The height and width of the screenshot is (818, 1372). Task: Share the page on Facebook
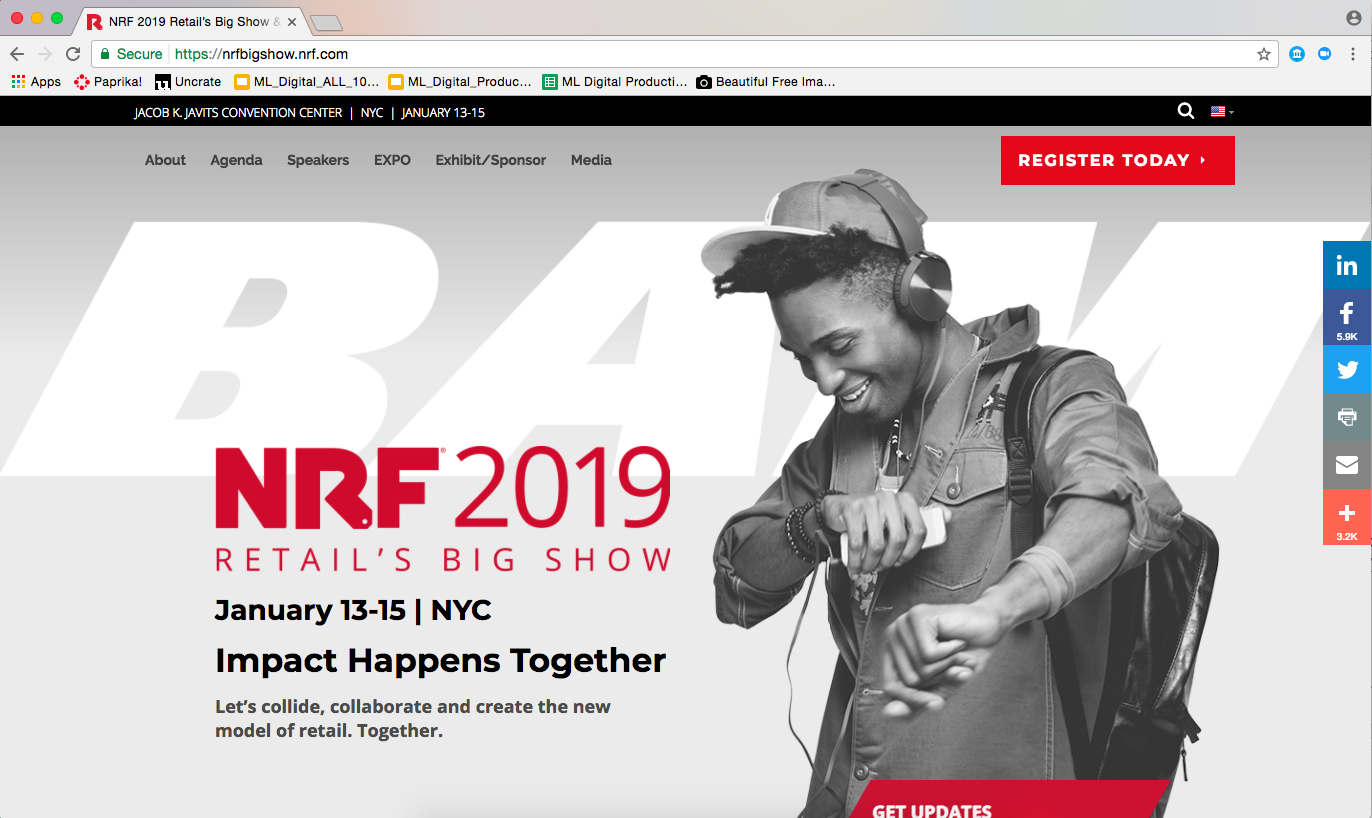pyautogui.click(x=1347, y=318)
